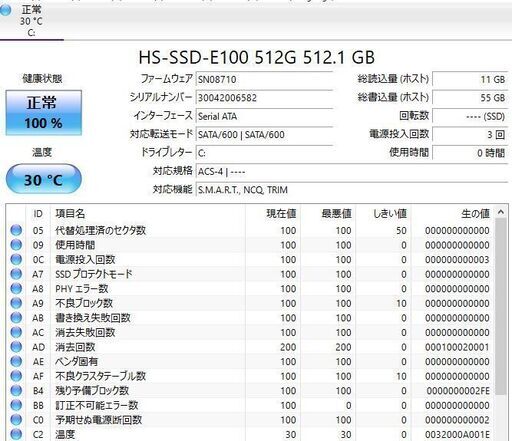Click raw value 0000000002FE in row B4
Screen dimensions: 512x441
point(458,391)
